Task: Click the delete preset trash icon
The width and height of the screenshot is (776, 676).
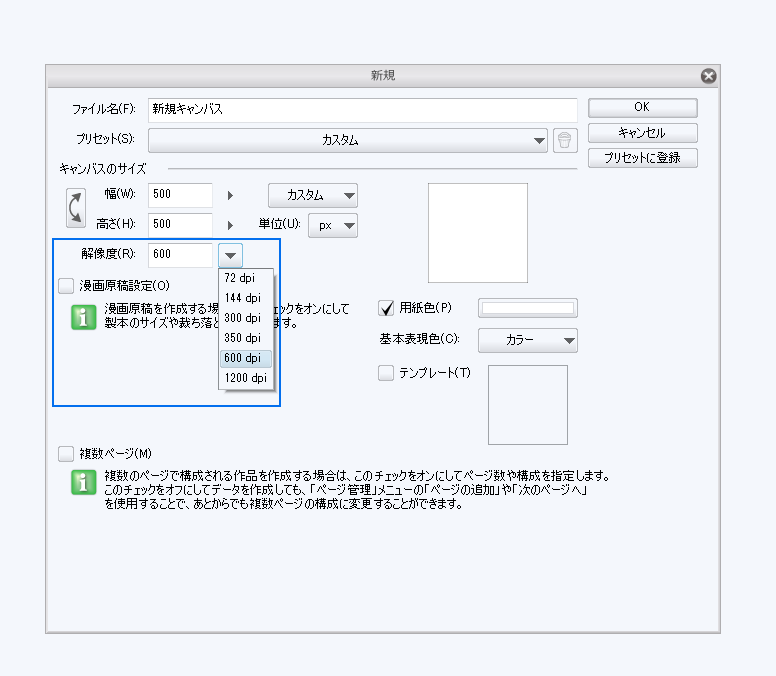Action: click(x=565, y=141)
